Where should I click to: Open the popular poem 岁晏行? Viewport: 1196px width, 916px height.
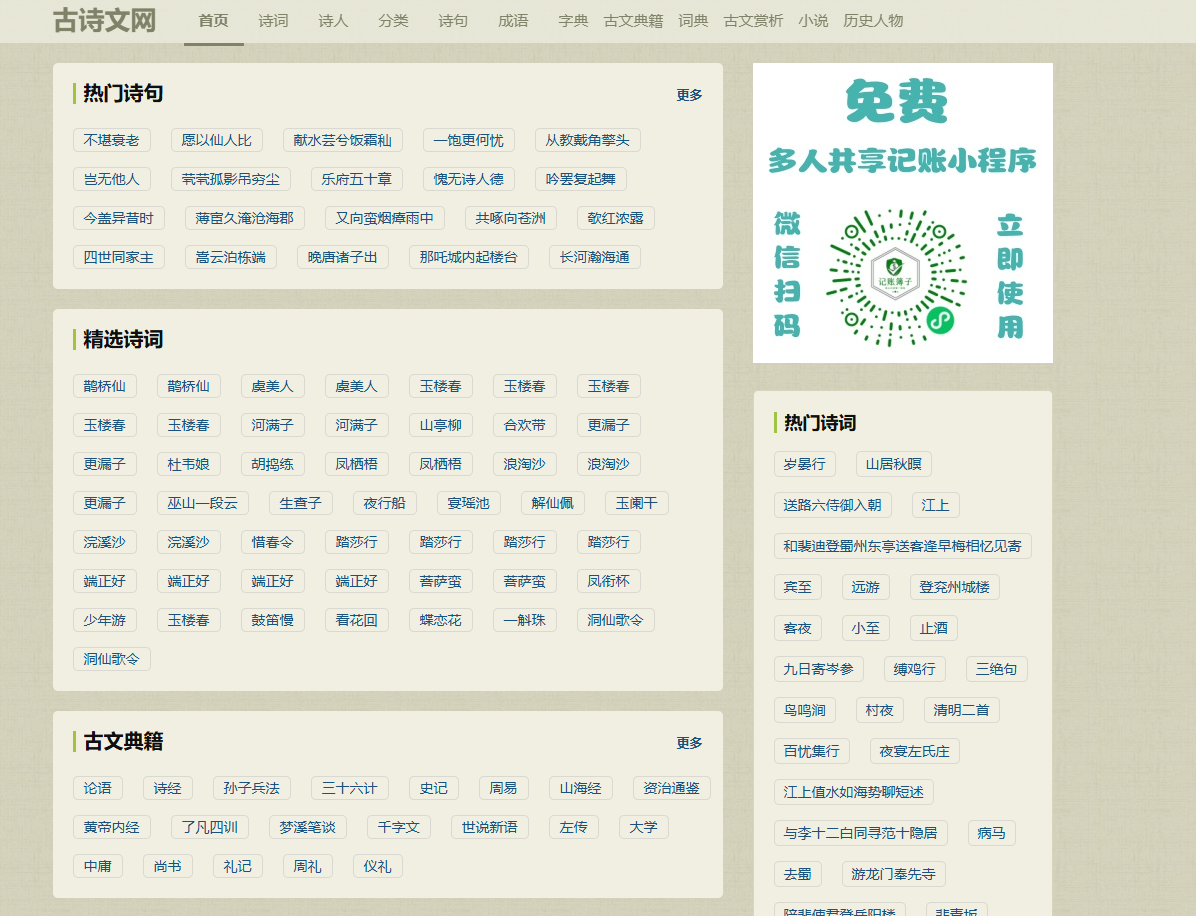pyautogui.click(x=804, y=464)
